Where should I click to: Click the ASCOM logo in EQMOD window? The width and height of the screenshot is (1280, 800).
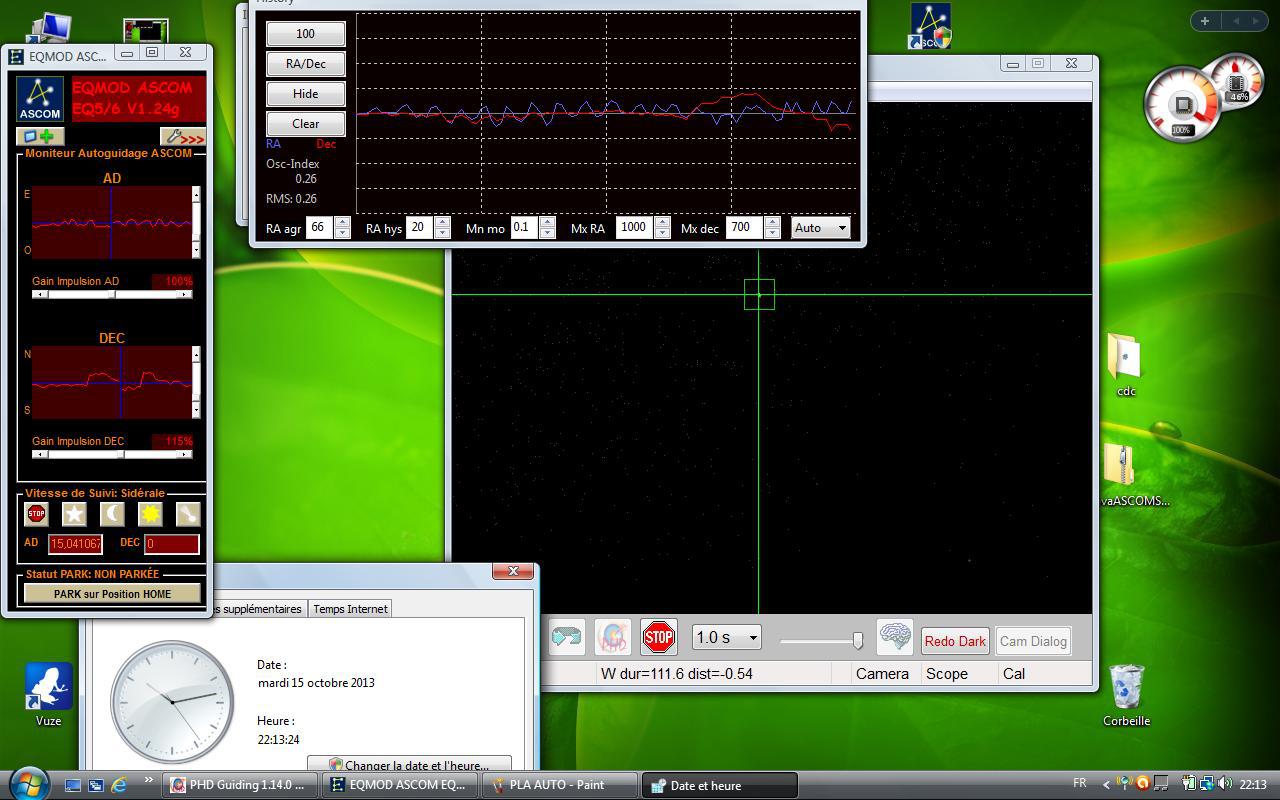[x=40, y=98]
